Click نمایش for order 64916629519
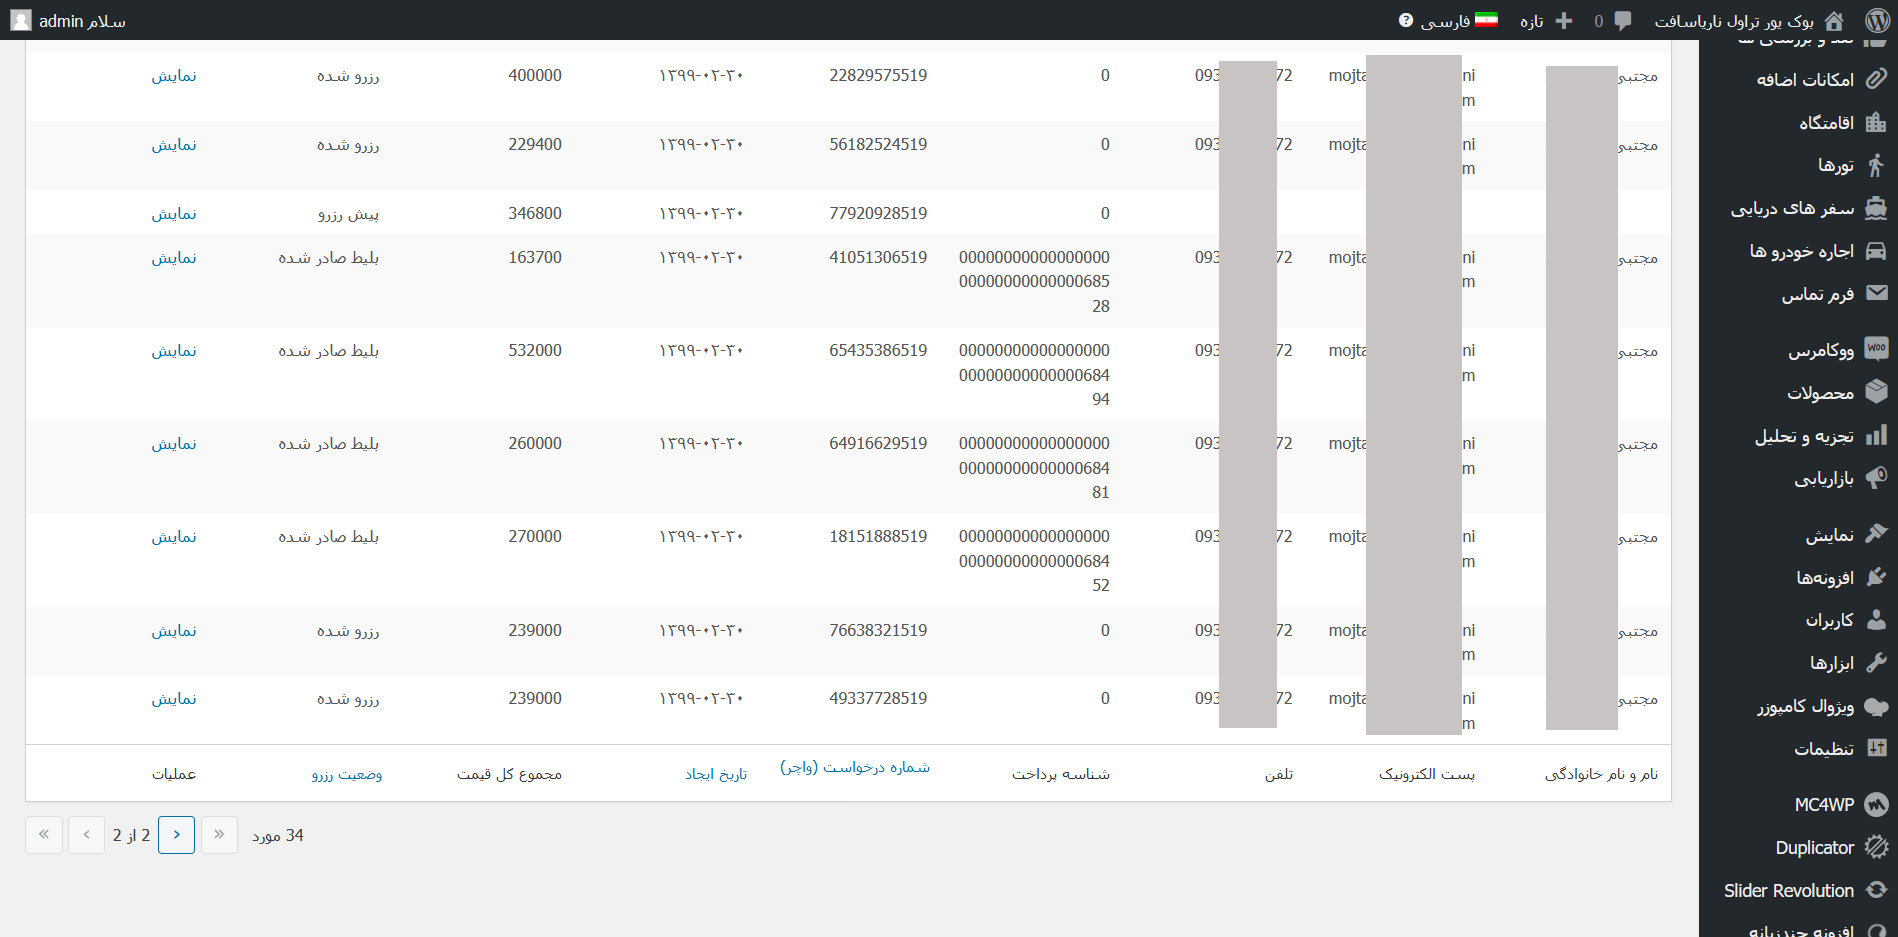 pos(174,444)
